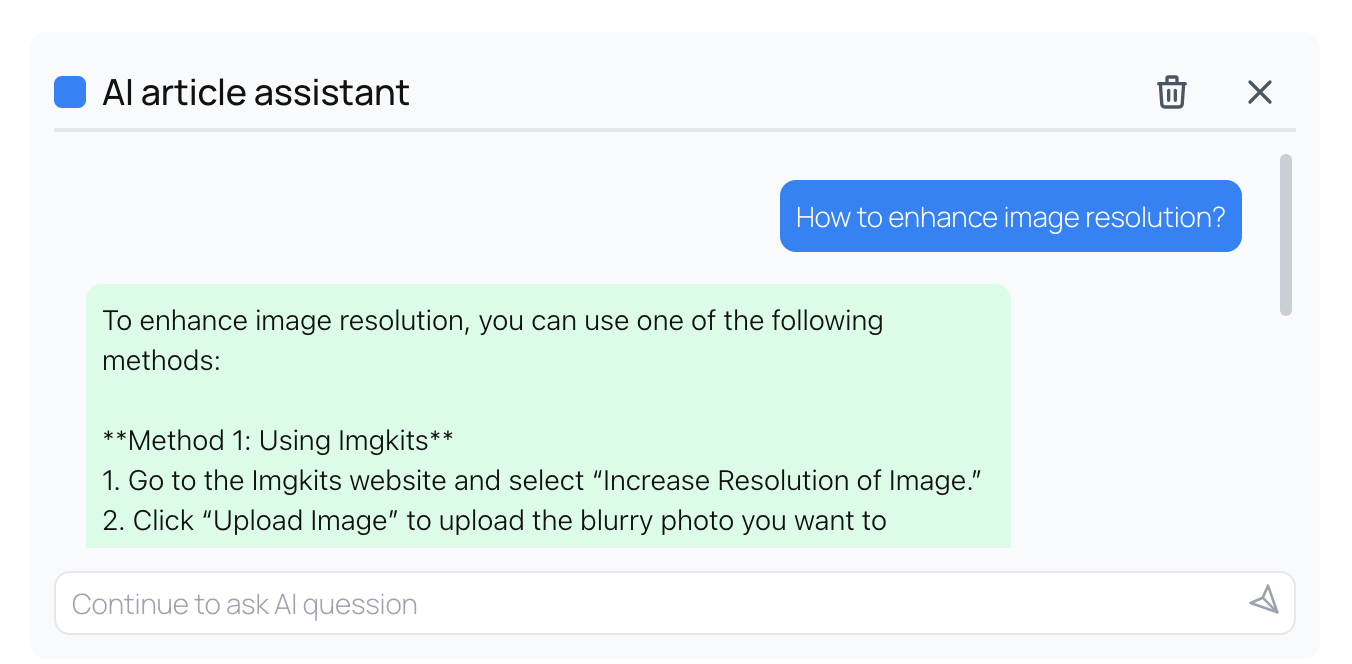Image resolution: width=1352 pixels, height=664 pixels.
Task: Click the "AI article assistant" title text
Action: click(256, 93)
